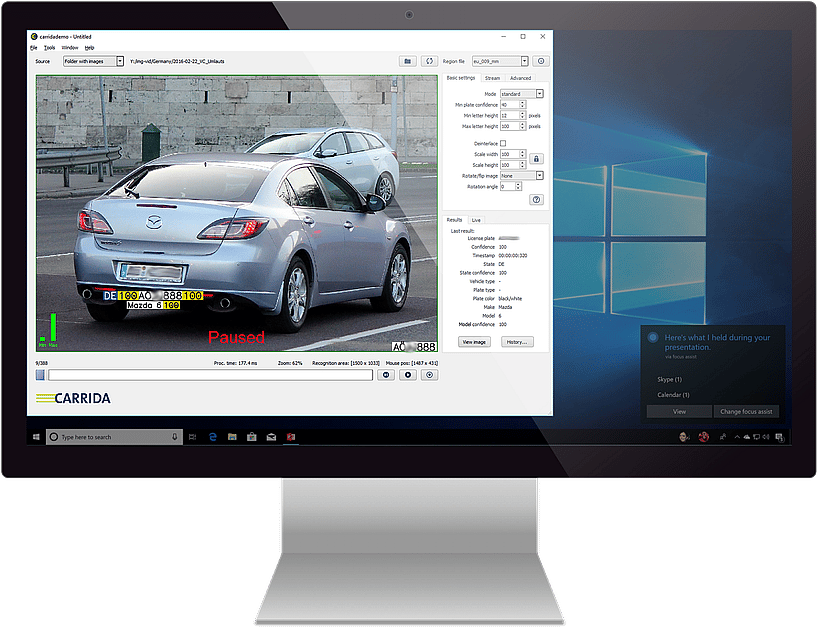This screenshot has height=627, width=817.
Task: Click the View image button
Action: click(x=474, y=342)
